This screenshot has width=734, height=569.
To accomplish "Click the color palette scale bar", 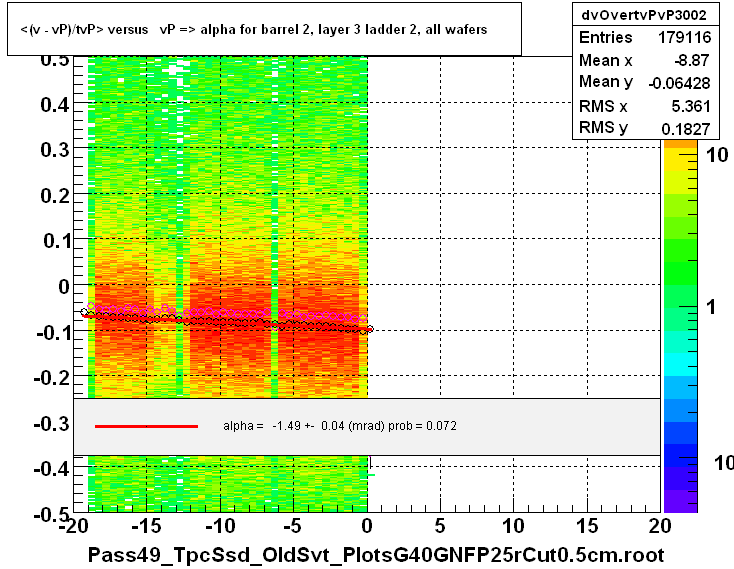I will pyautogui.click(x=680, y=326).
